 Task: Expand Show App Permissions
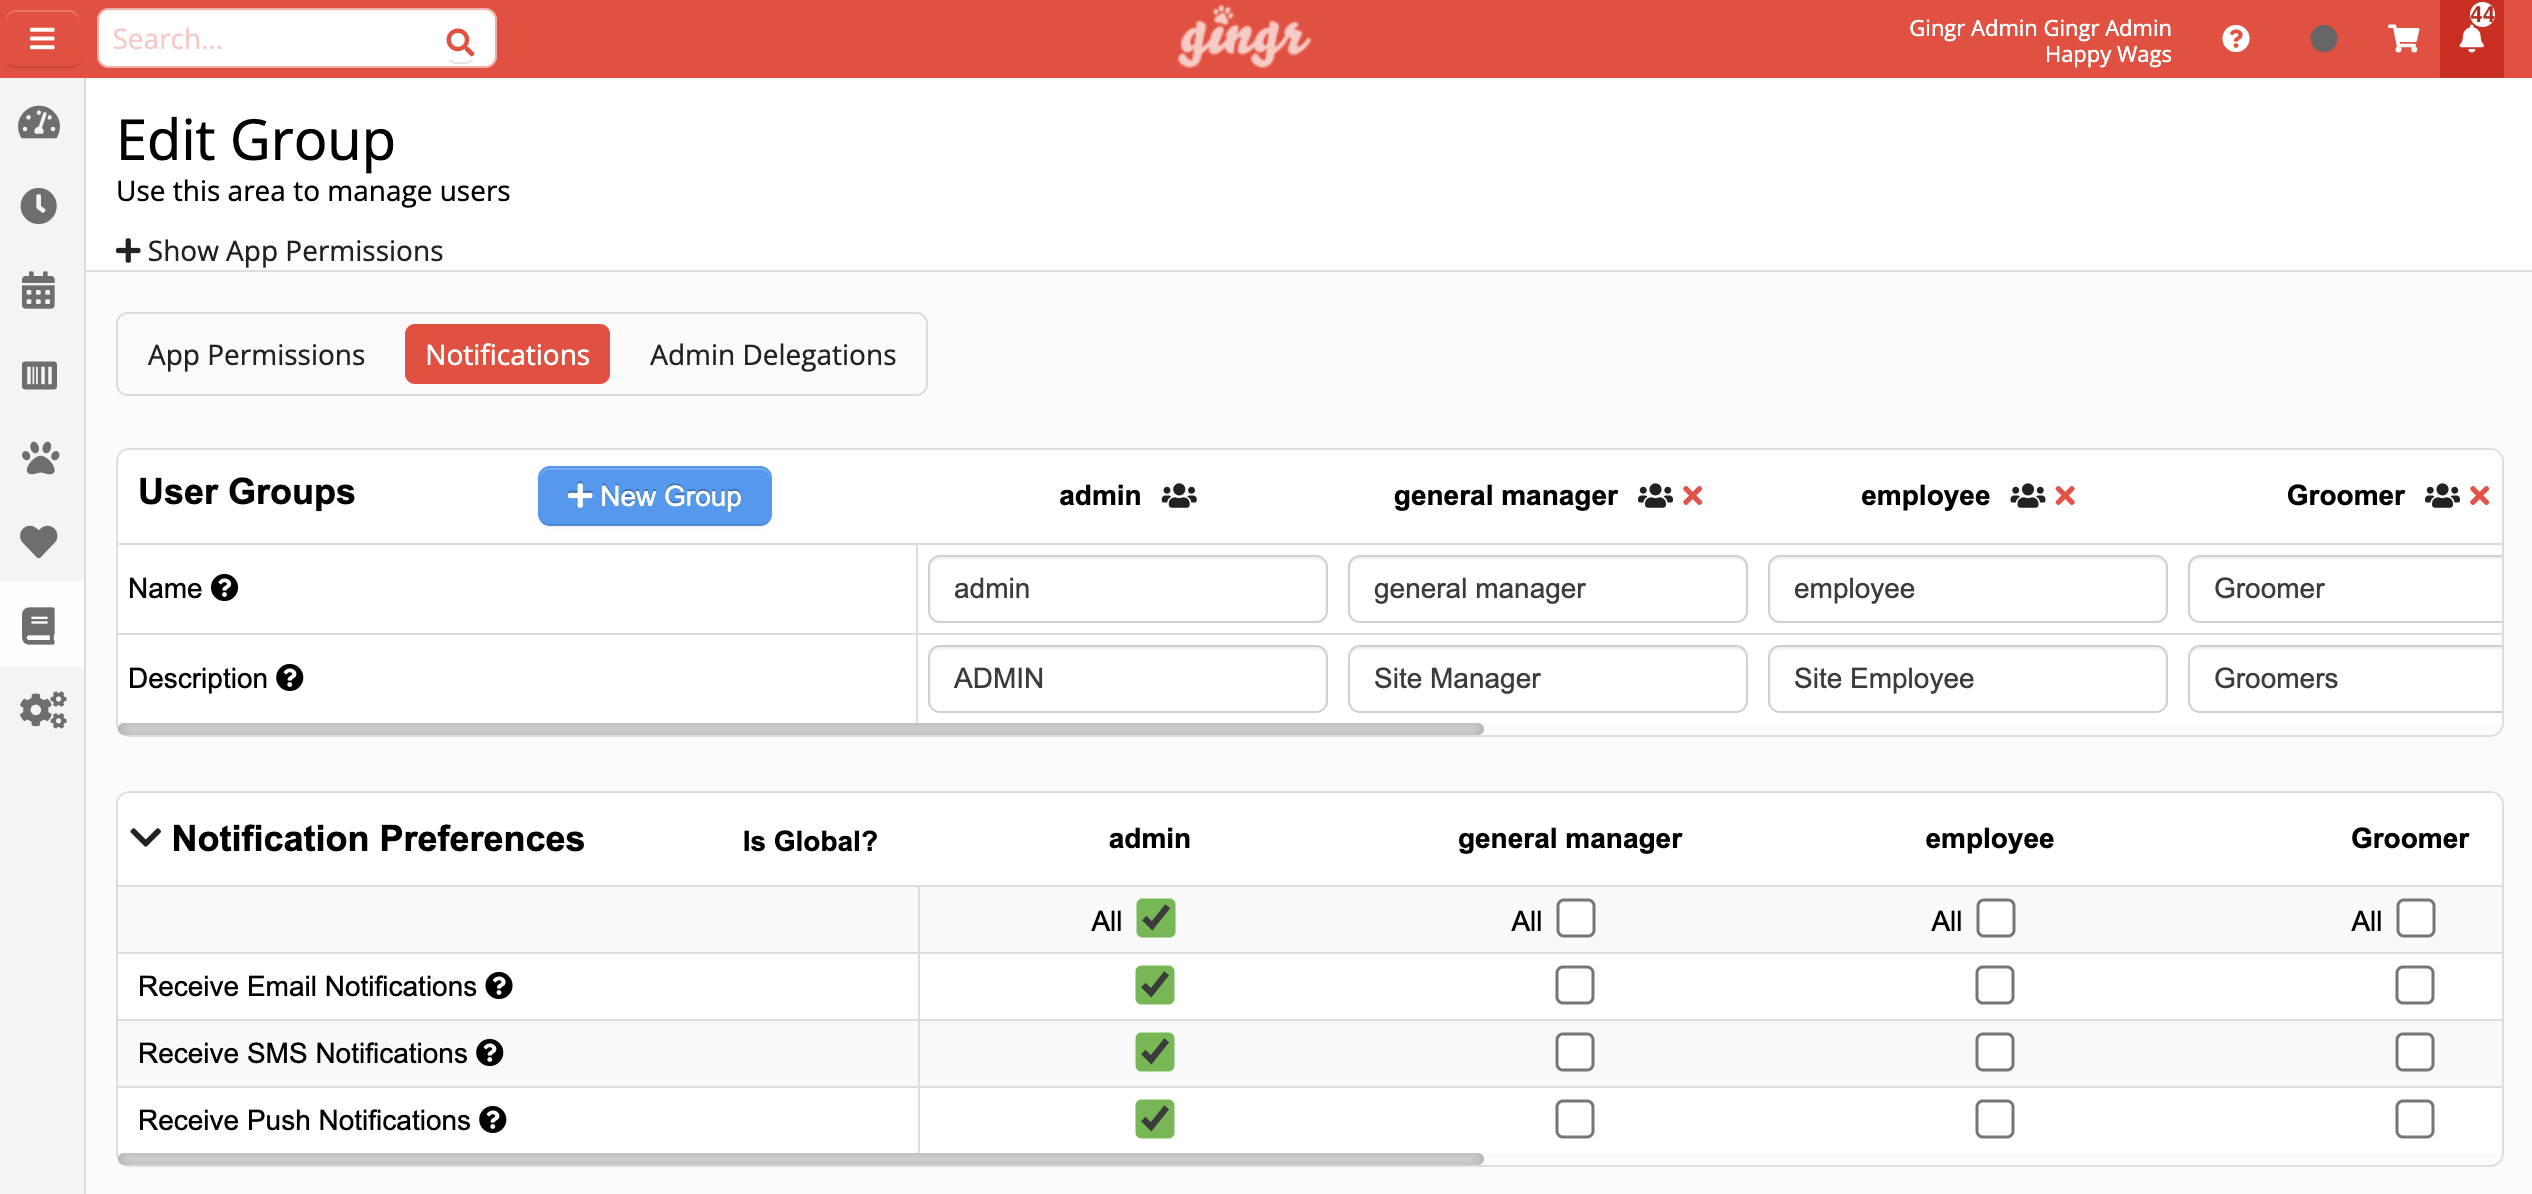coord(280,251)
